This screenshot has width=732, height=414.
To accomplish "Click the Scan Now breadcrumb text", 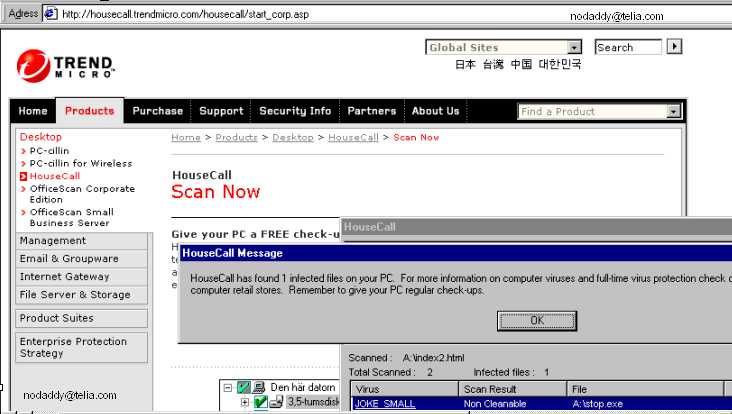I will tap(416, 137).
